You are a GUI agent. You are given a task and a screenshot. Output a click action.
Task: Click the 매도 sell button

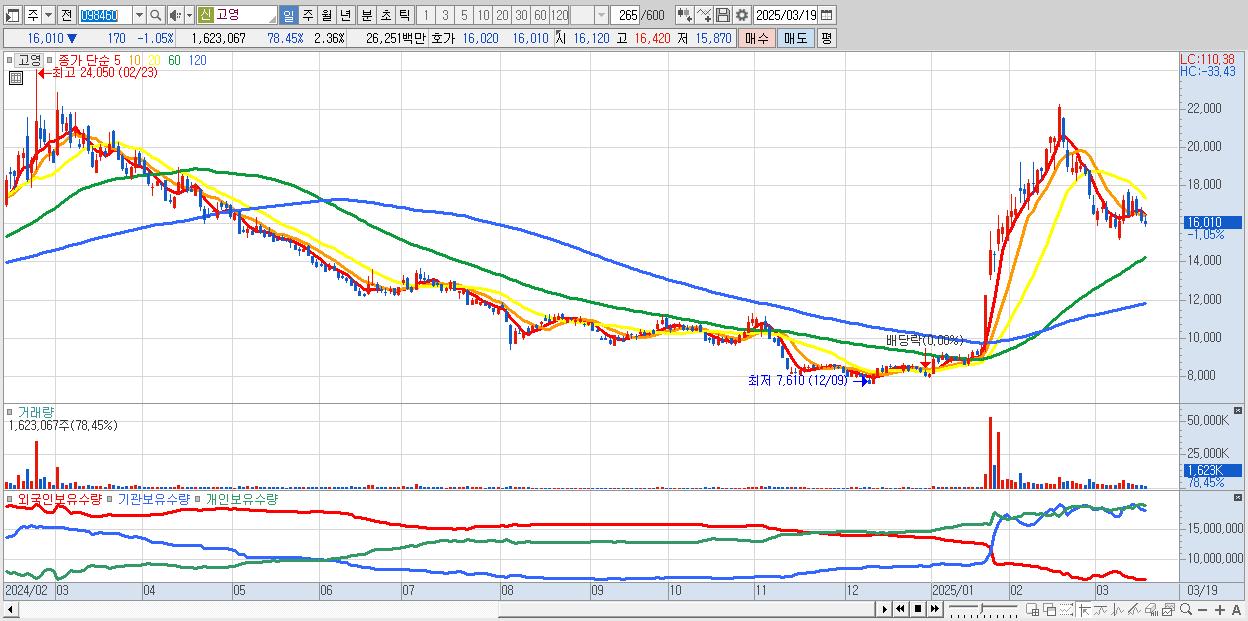tap(796, 38)
